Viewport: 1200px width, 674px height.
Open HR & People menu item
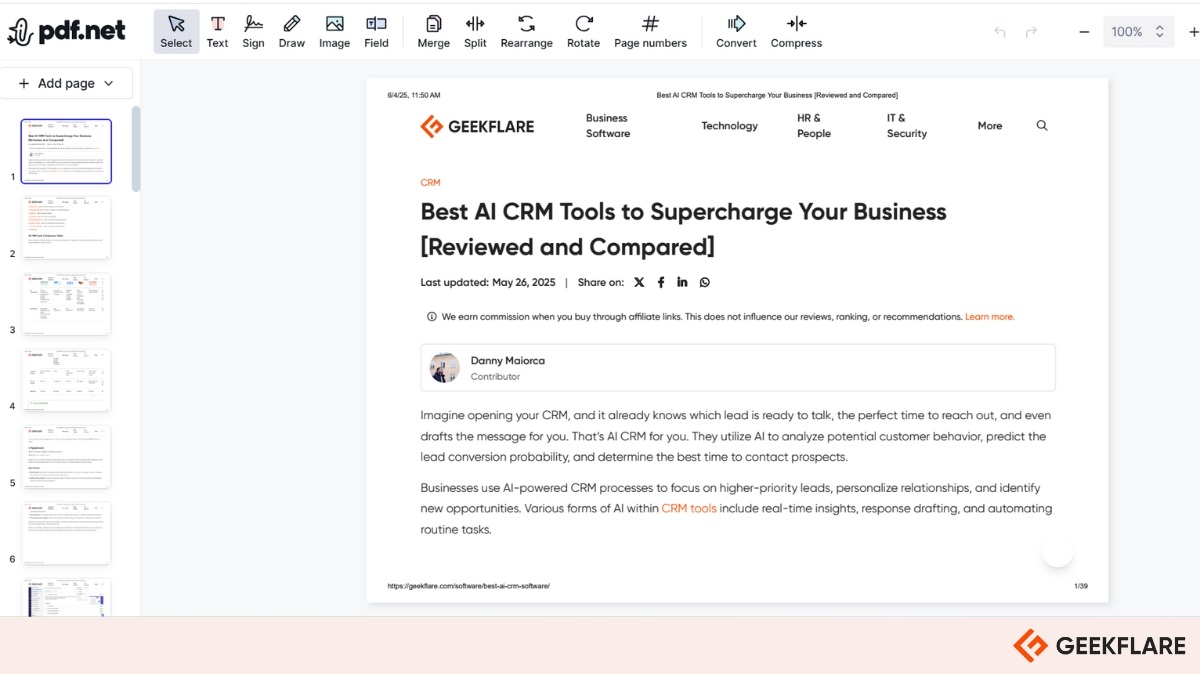click(x=814, y=126)
